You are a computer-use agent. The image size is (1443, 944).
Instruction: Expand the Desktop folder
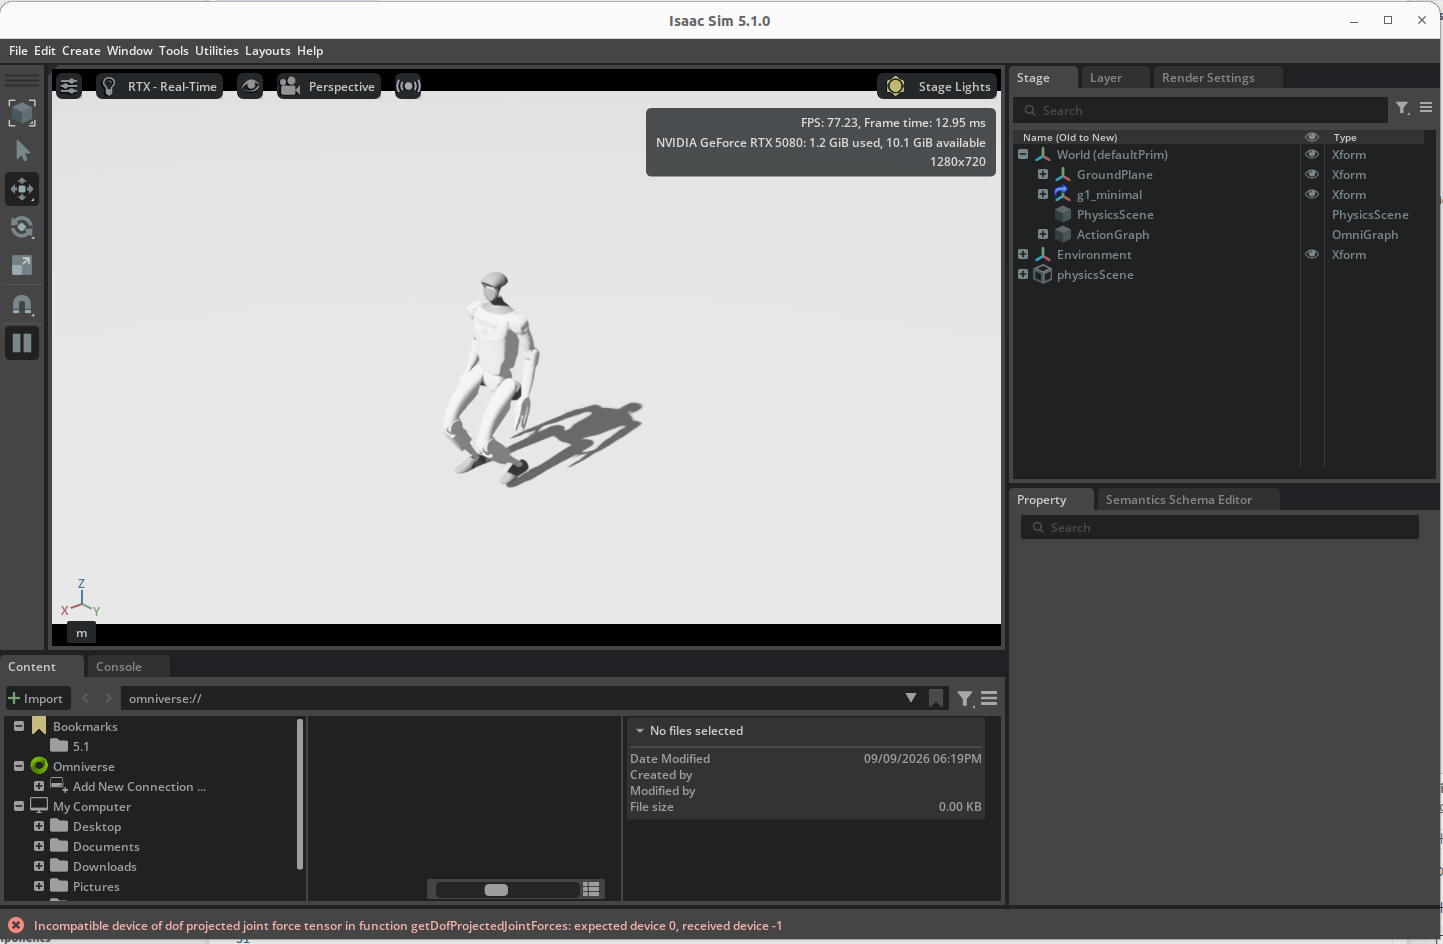(x=39, y=826)
